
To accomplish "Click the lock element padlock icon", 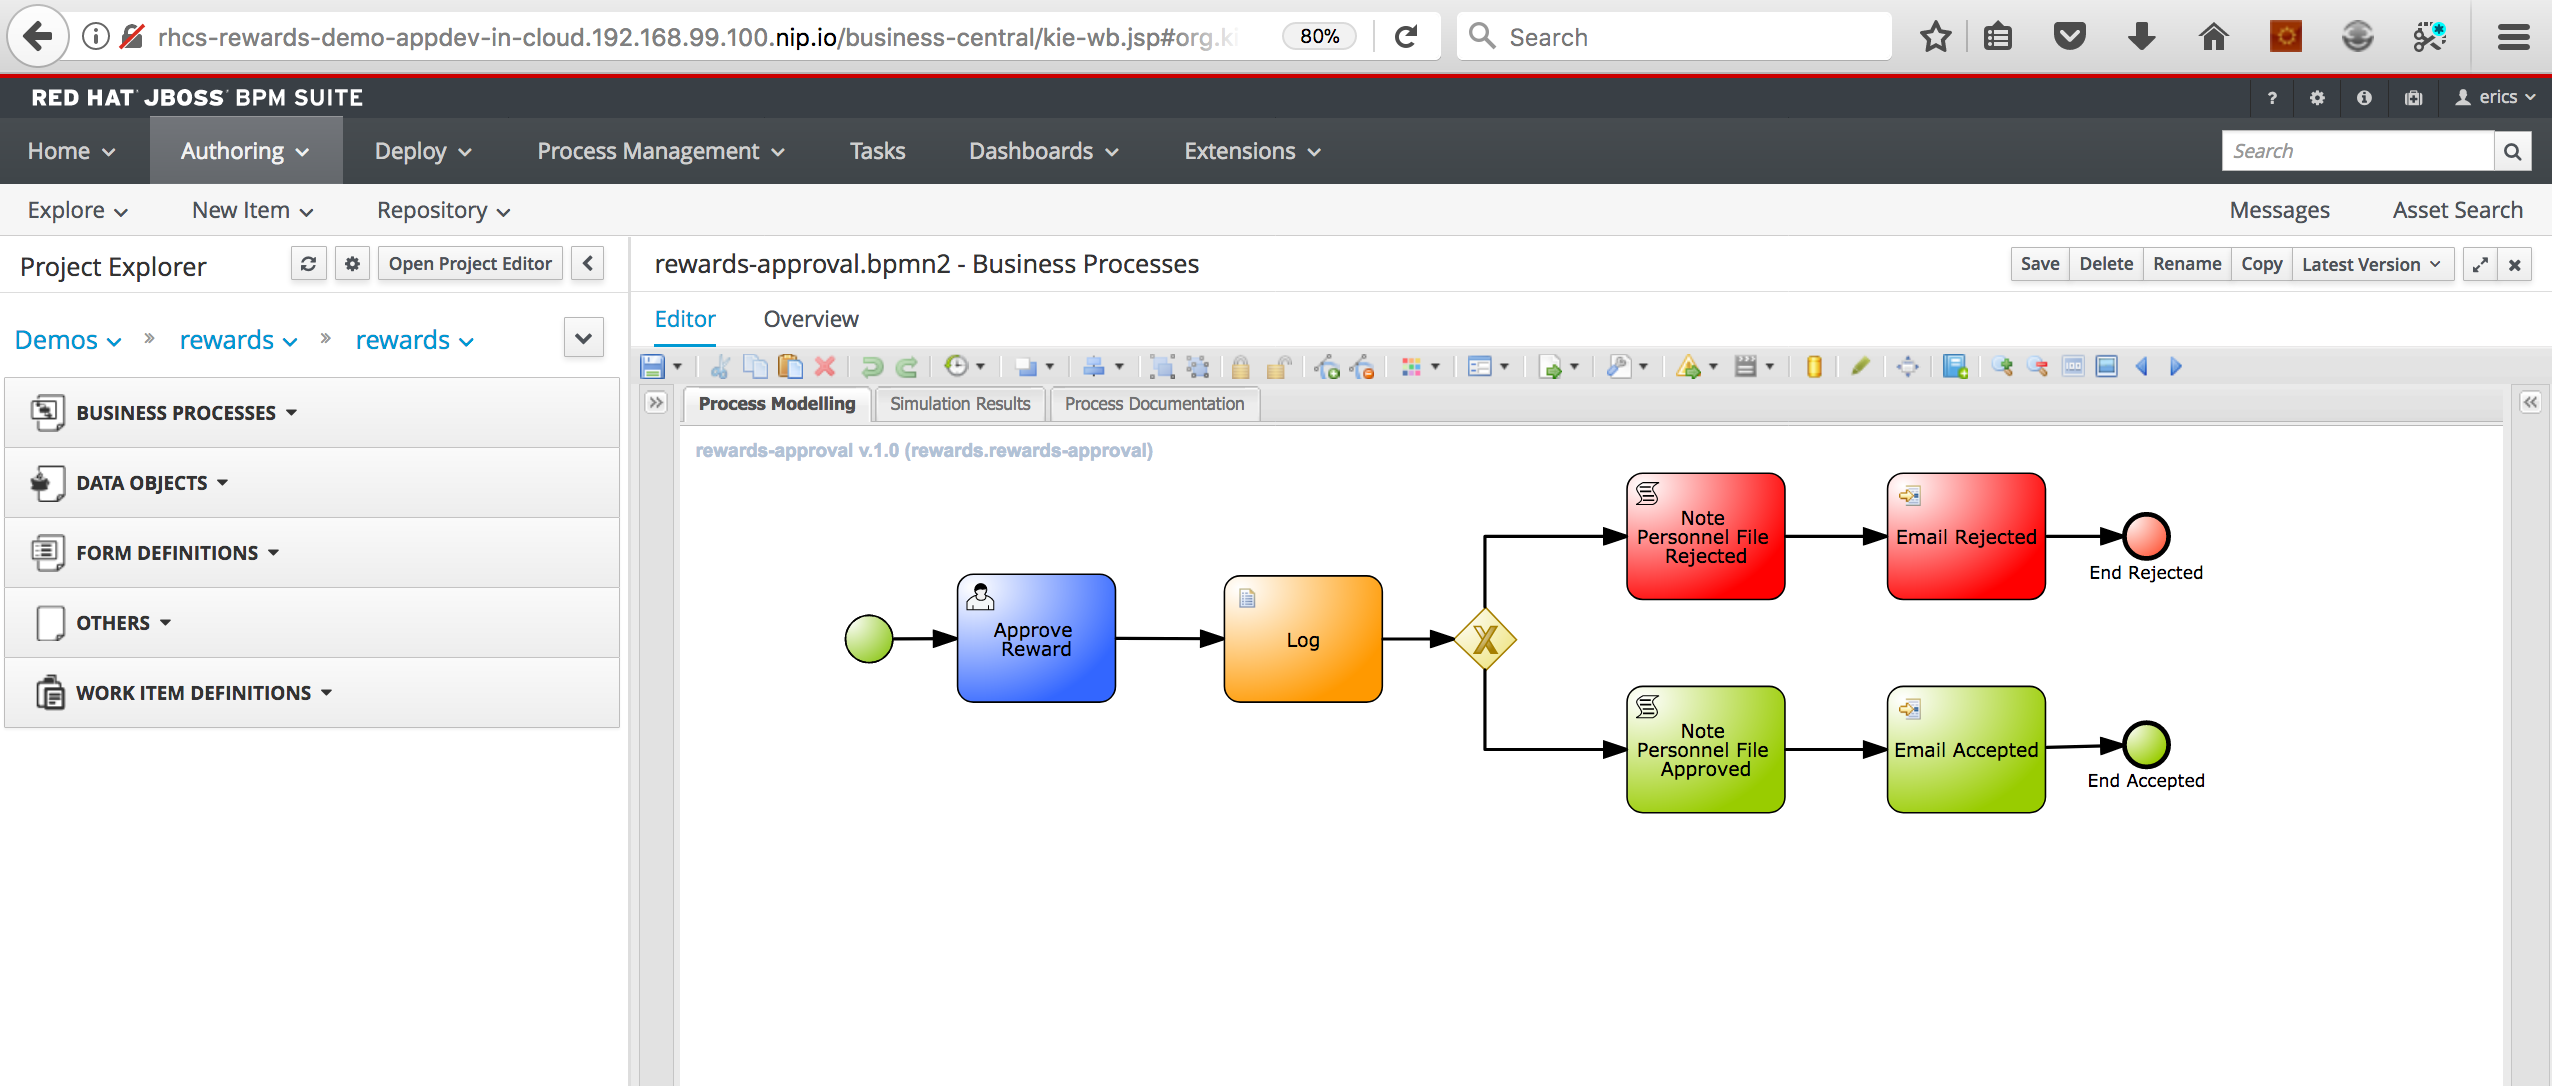I will pyautogui.click(x=1240, y=367).
